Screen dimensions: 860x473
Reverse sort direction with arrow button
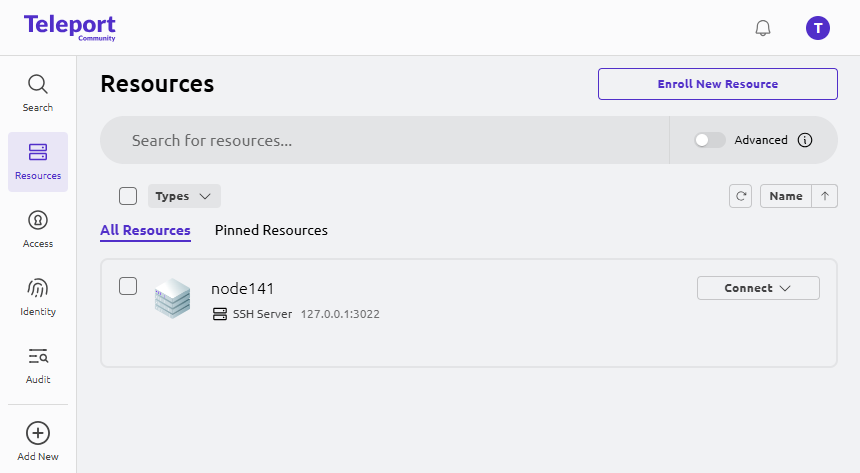tap(824, 196)
